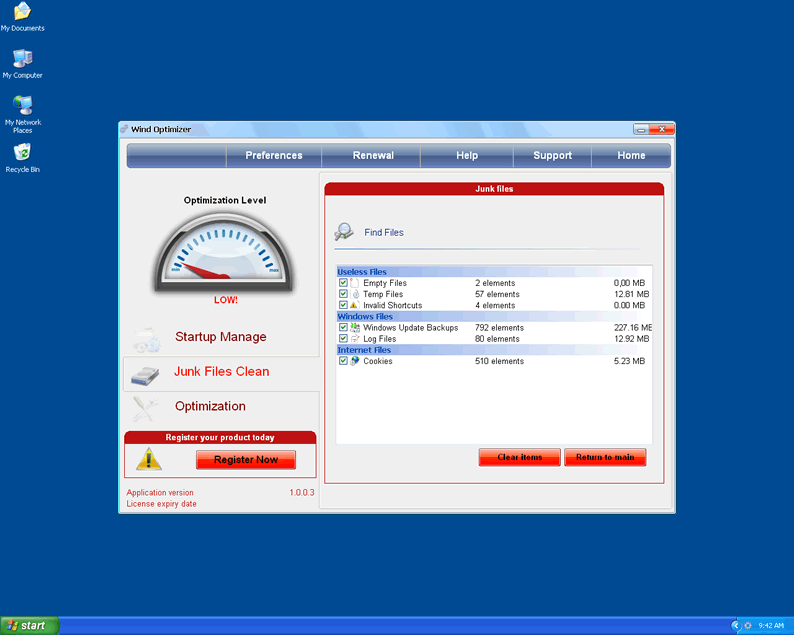Open My Computer desktop icon
This screenshot has height=635, width=794.
pyautogui.click(x=22, y=58)
